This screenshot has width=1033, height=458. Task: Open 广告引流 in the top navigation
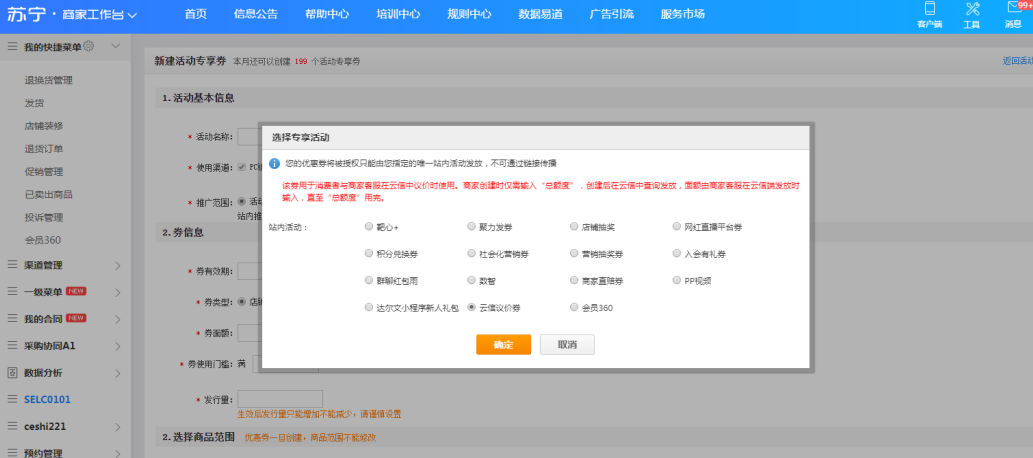pyautogui.click(x=611, y=14)
